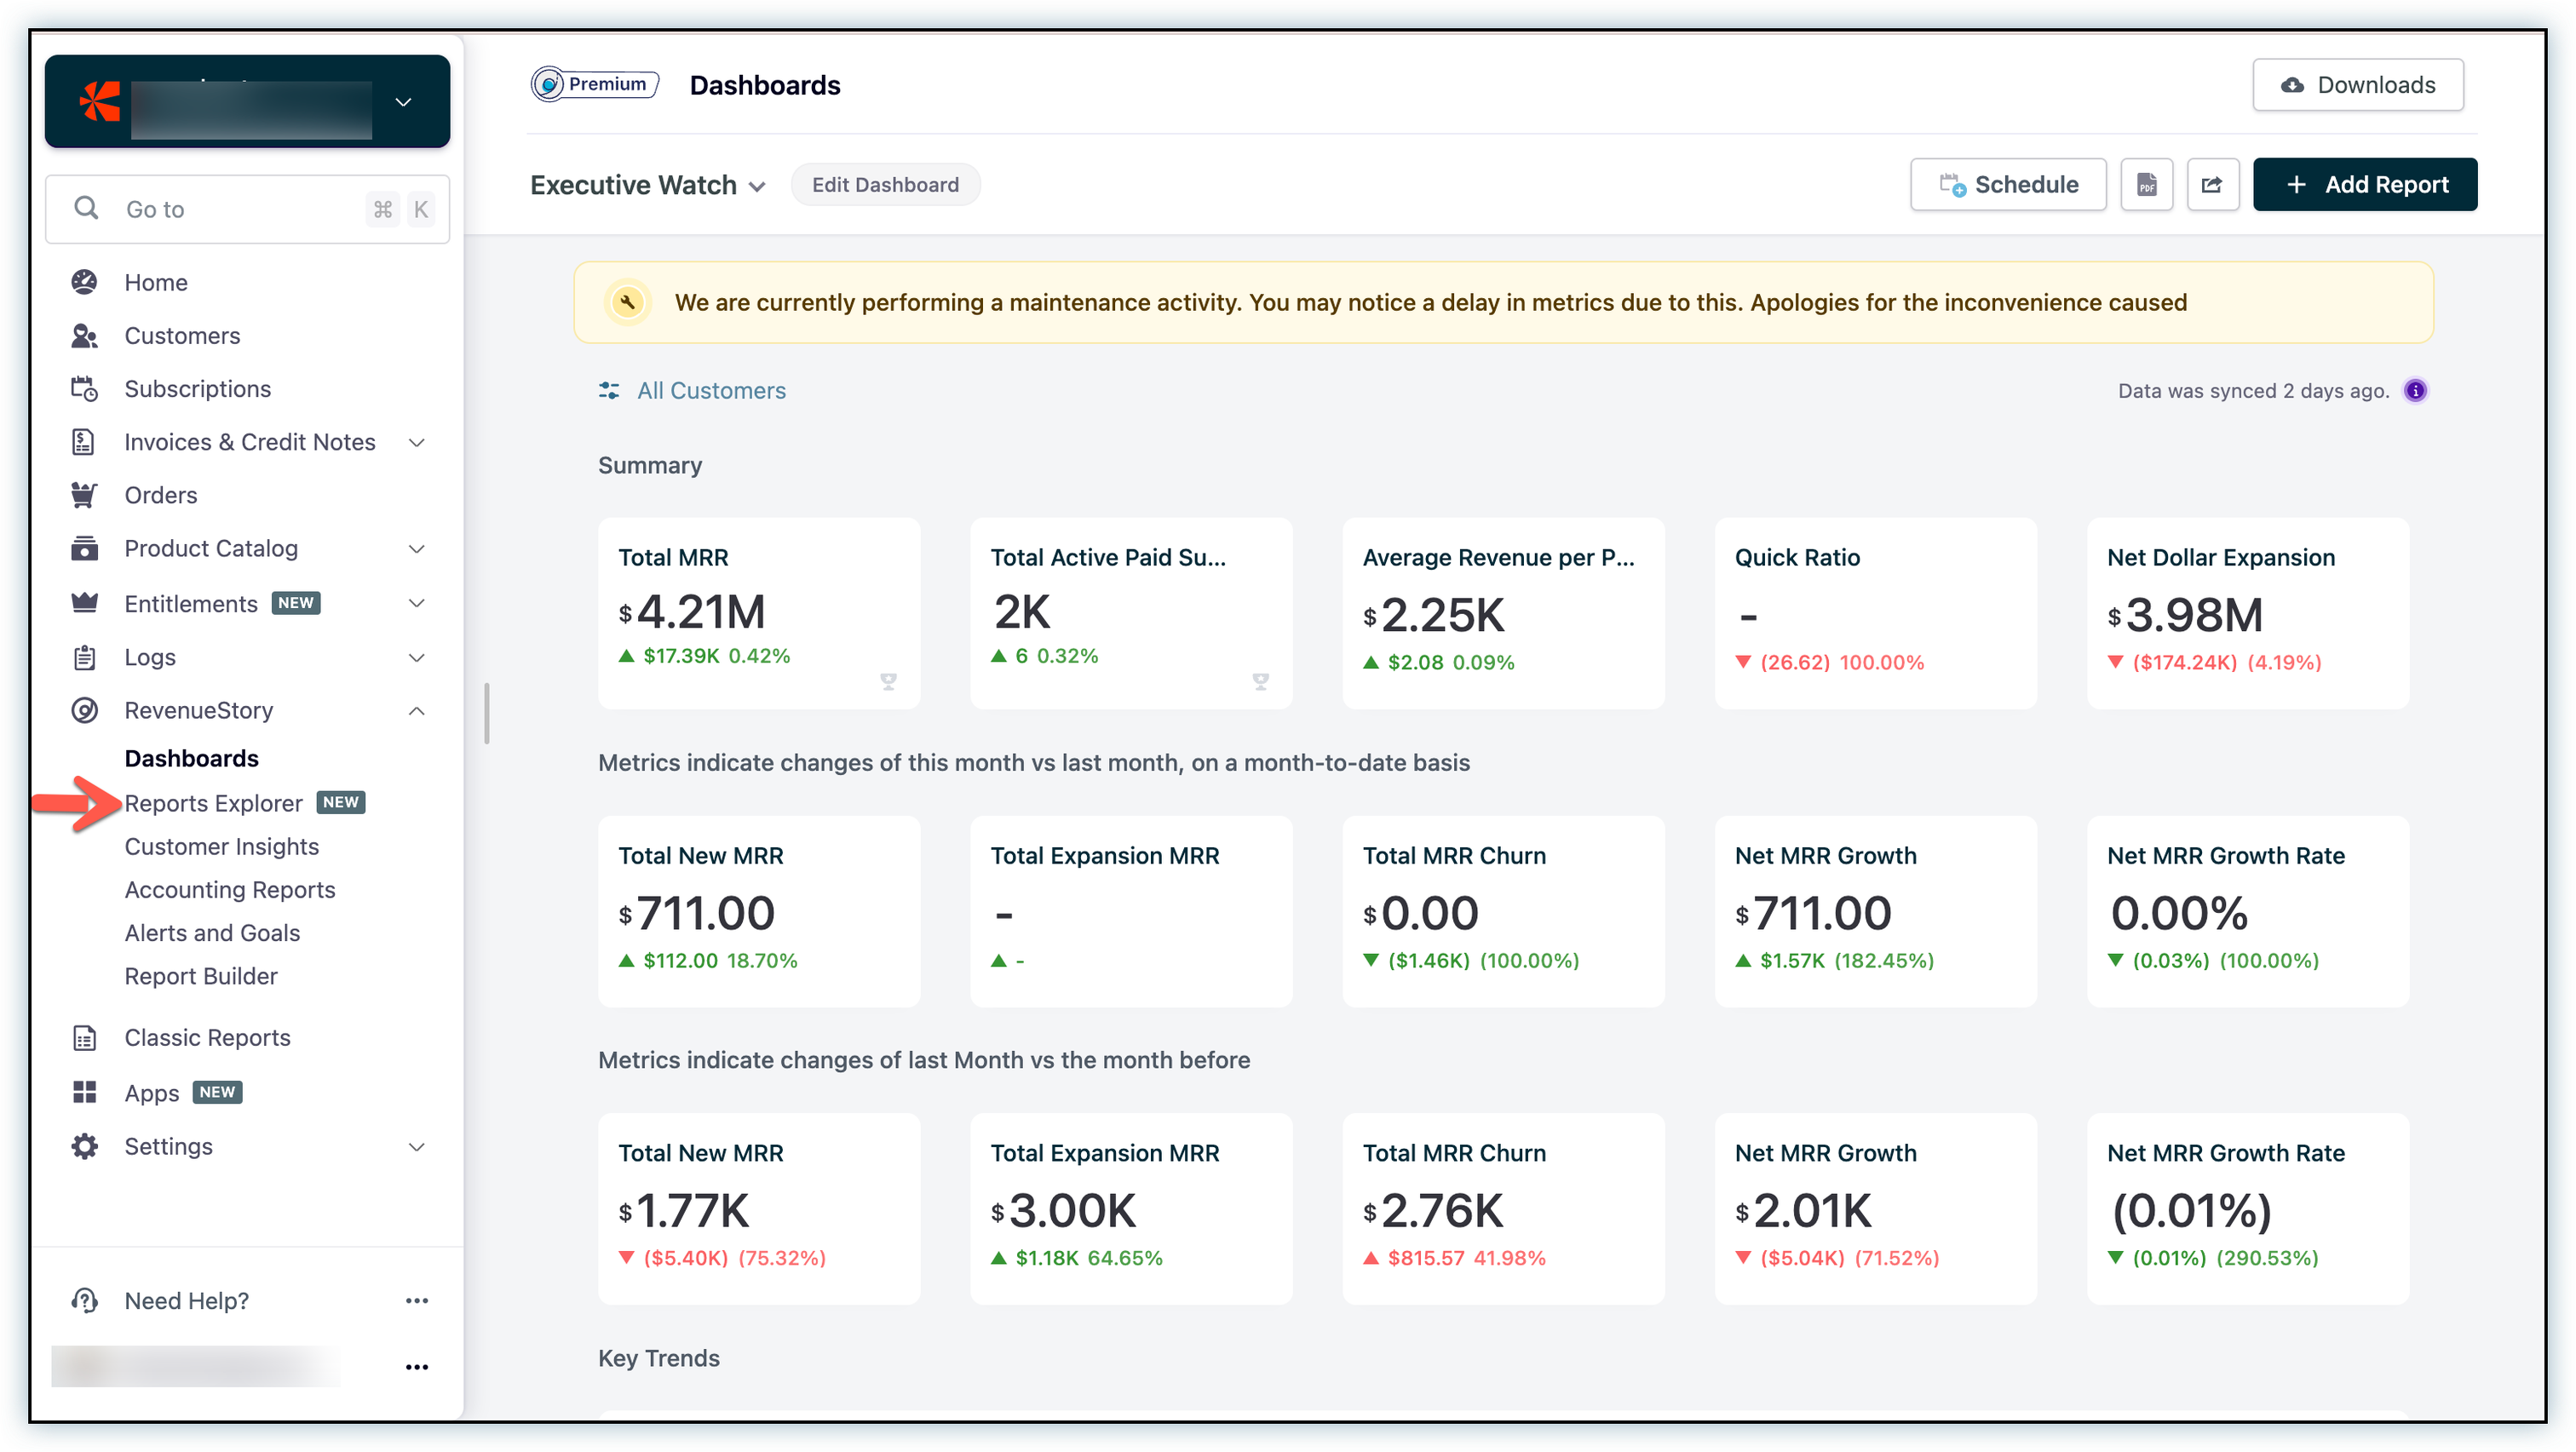The height and width of the screenshot is (1452, 2576).
Task: Click the sidebar resize handle
Action: (487, 713)
